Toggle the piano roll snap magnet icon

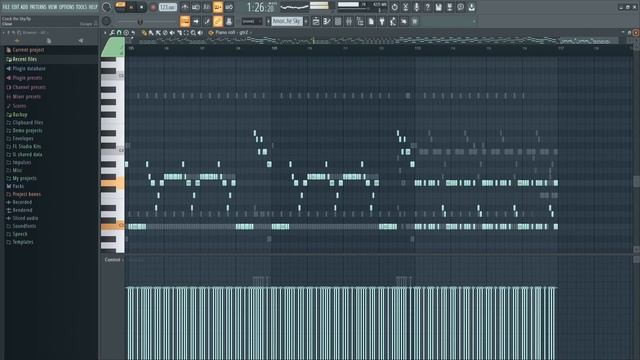[x=119, y=33]
